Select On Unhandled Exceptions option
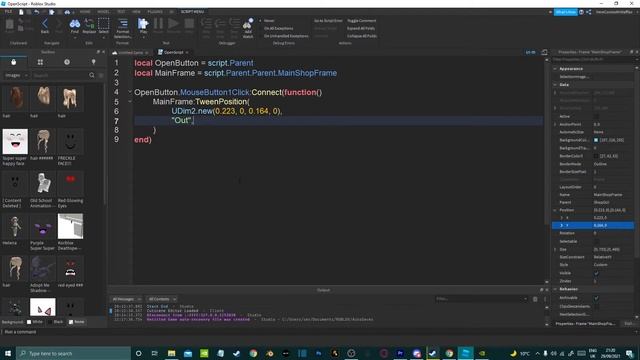Image resolution: width=640 pixels, height=360 pixels. [286, 36]
